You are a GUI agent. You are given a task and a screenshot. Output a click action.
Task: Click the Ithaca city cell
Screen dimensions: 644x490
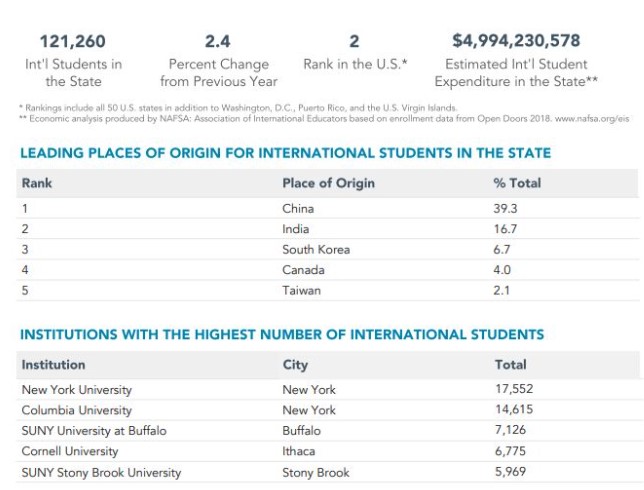(x=300, y=451)
